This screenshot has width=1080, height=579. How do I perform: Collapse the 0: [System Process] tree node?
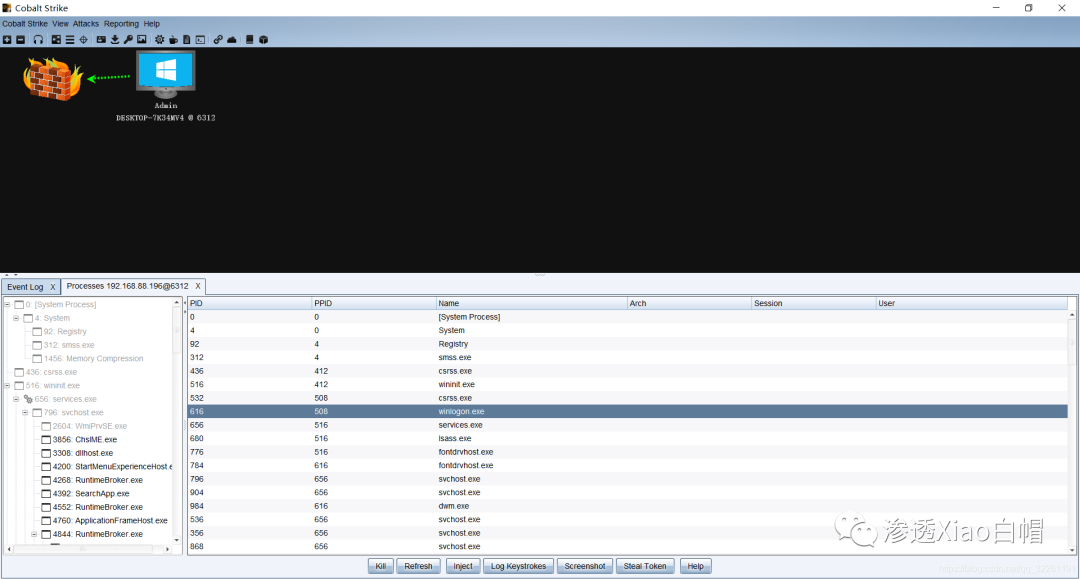(x=8, y=304)
